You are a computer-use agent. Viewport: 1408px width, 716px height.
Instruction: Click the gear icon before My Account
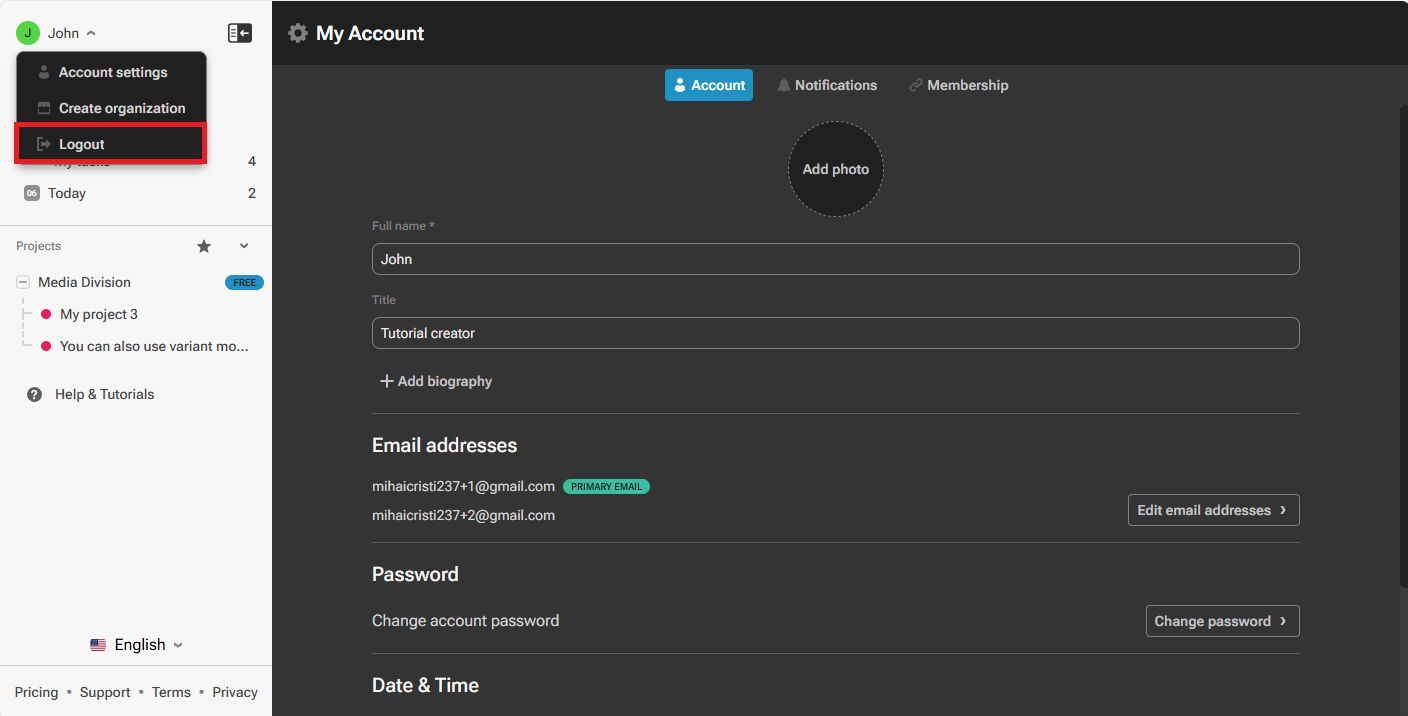click(297, 32)
